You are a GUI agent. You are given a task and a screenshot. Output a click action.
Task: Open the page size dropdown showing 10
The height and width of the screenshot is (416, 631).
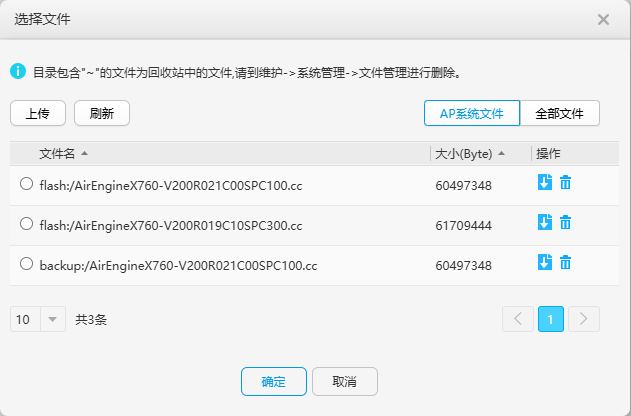tap(38, 319)
